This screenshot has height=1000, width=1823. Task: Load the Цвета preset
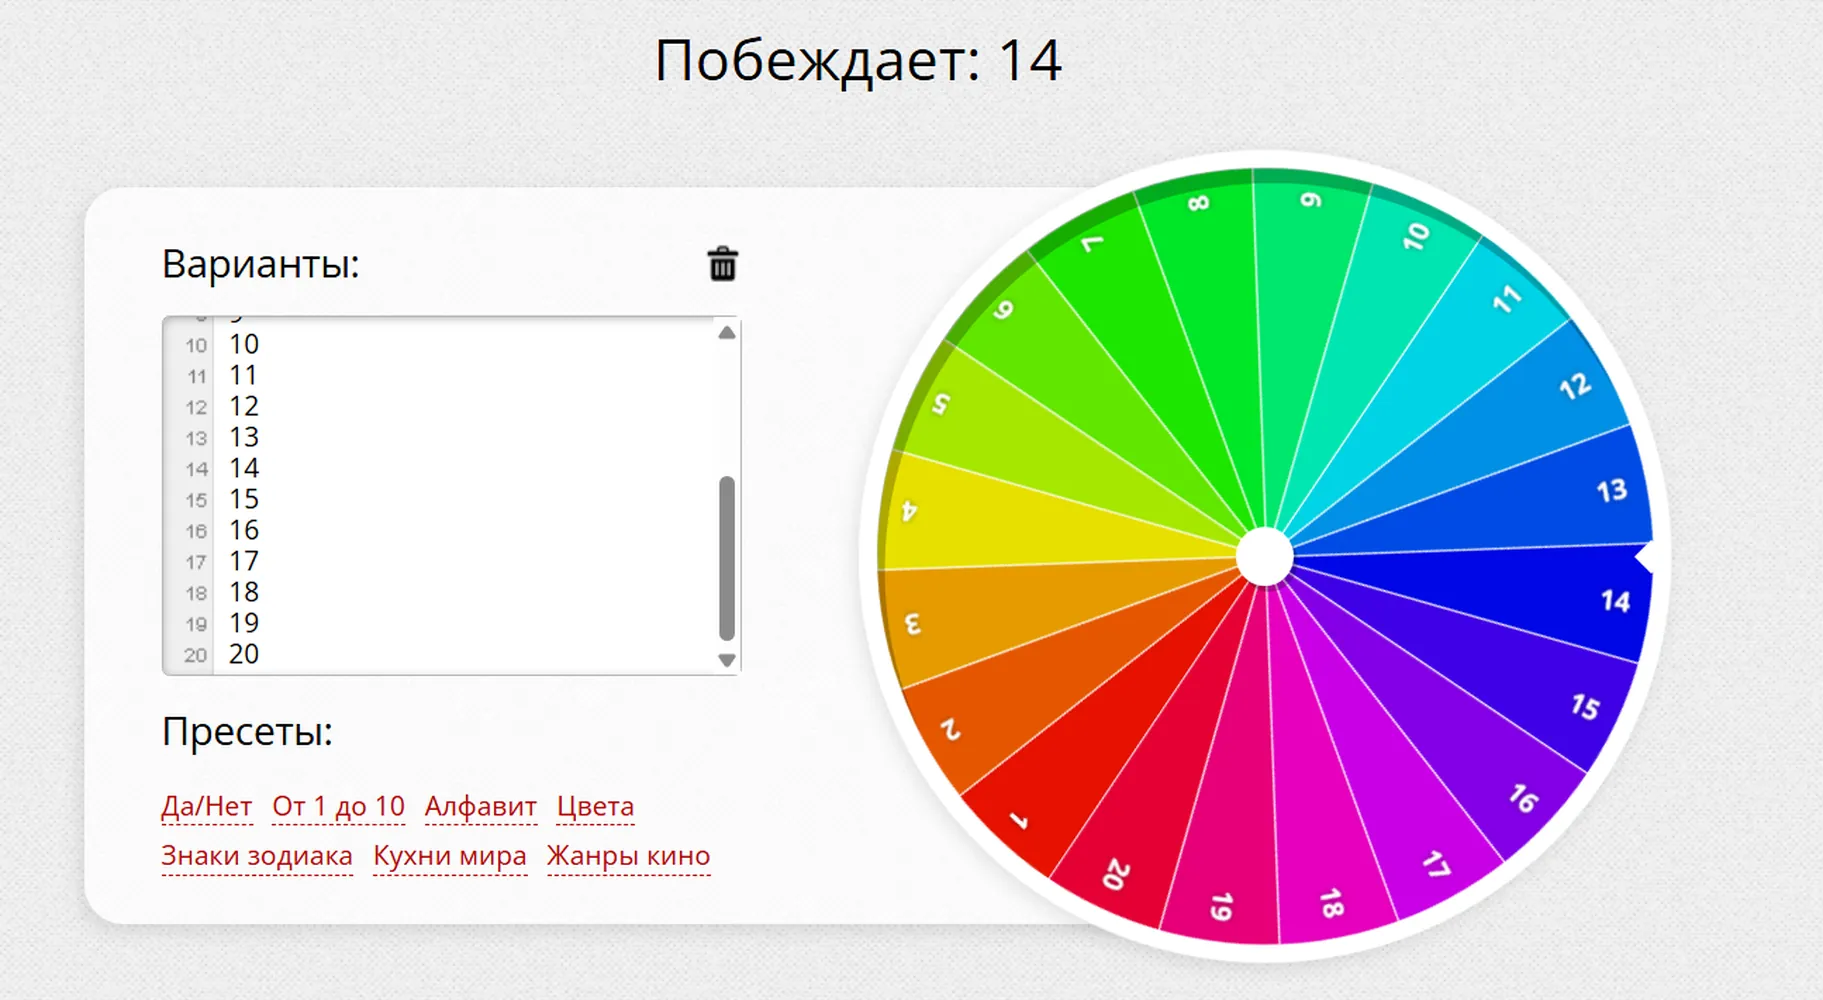[596, 806]
